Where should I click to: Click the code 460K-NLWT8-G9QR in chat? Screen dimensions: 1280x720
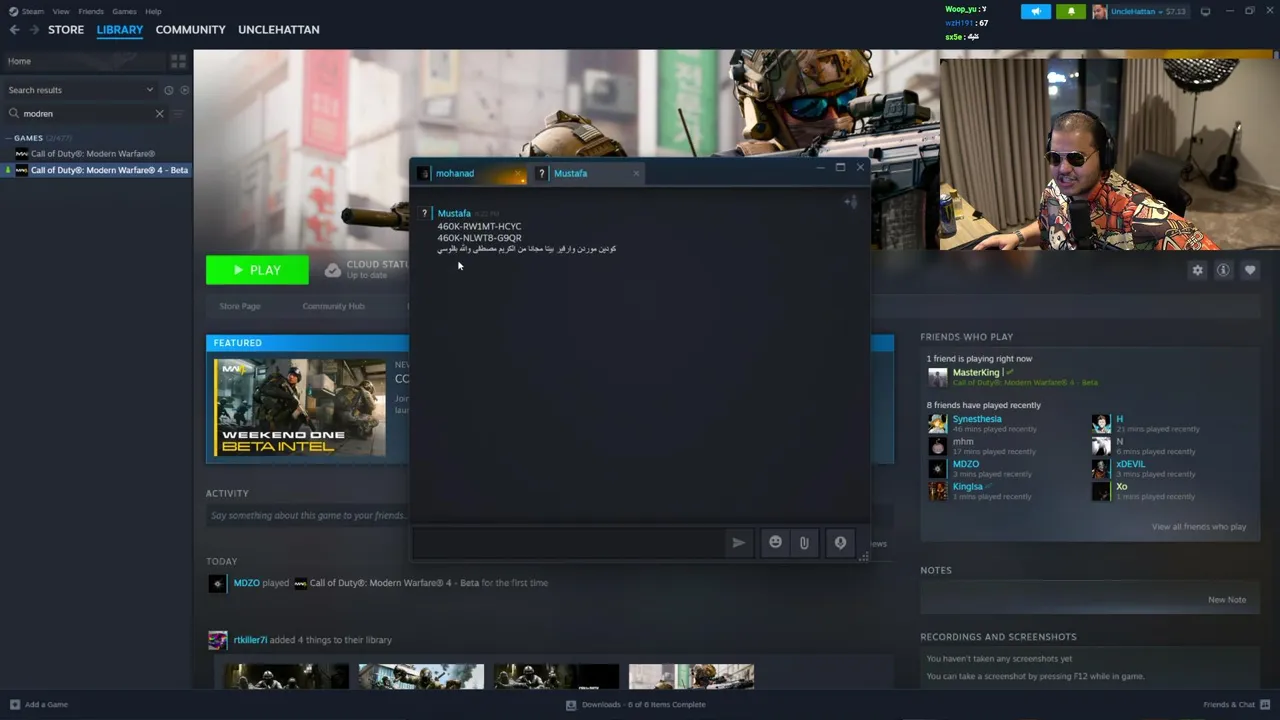pyautogui.click(x=479, y=238)
